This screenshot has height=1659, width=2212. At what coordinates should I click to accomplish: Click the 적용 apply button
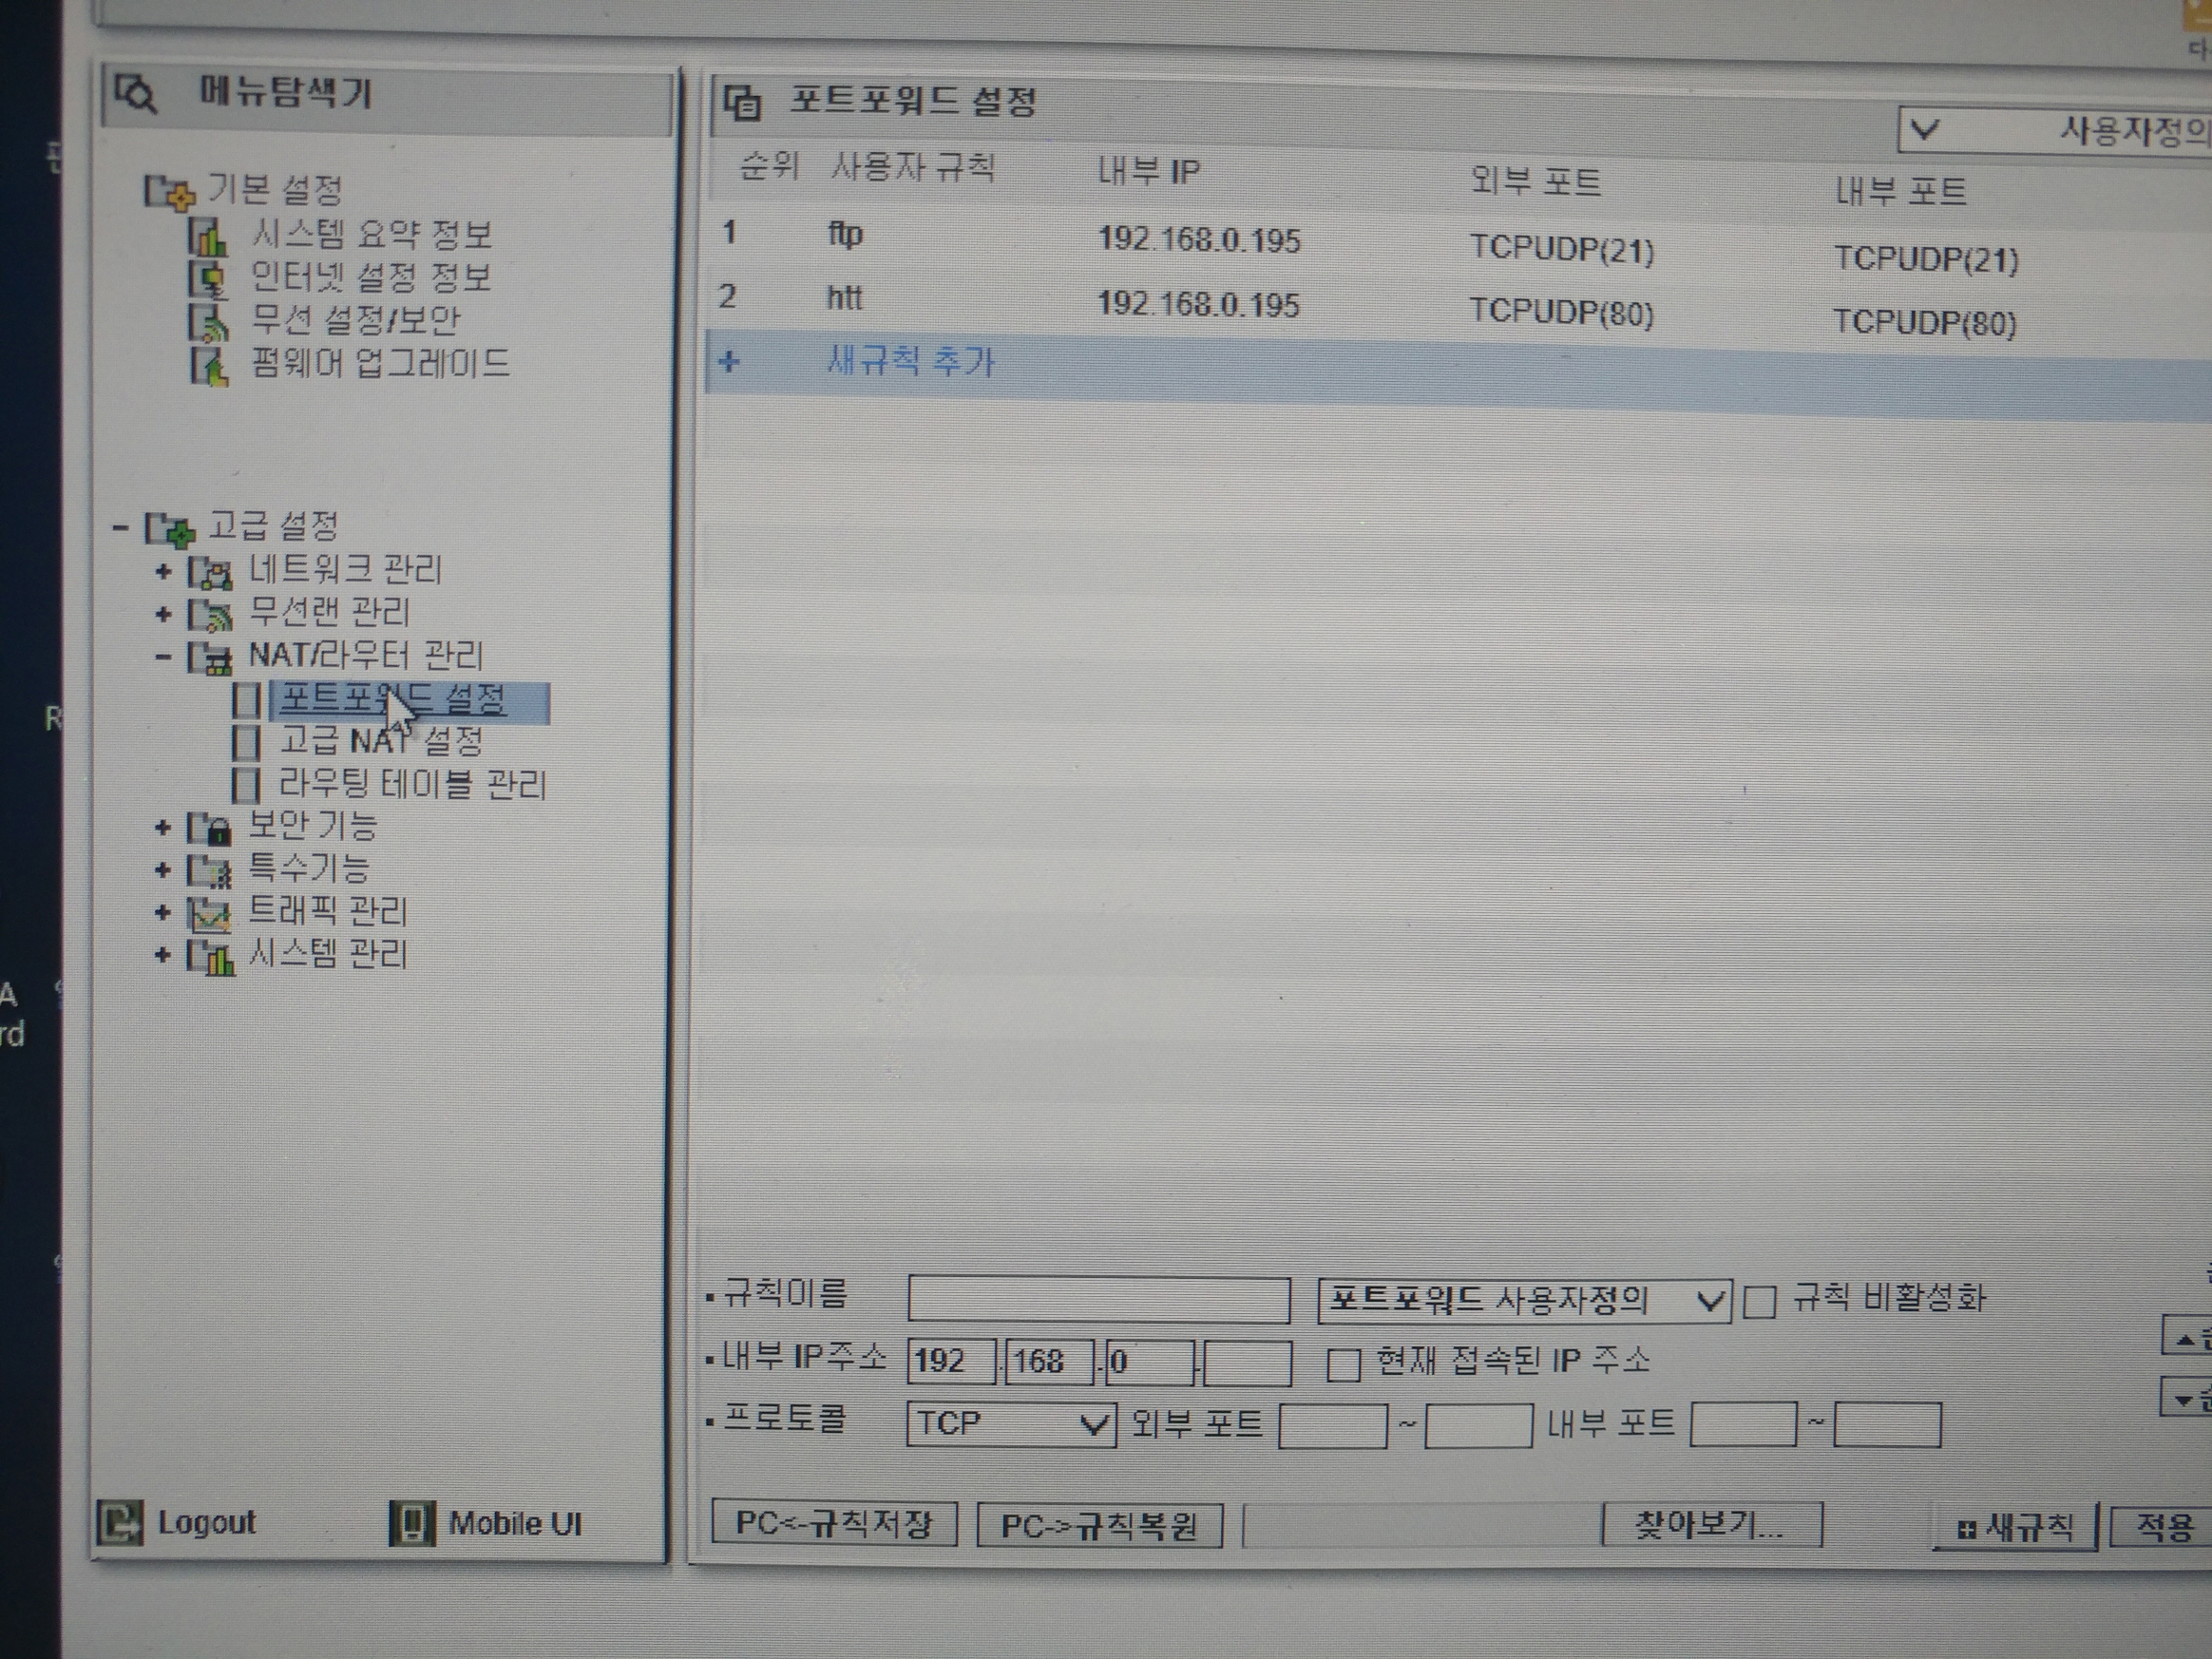tap(2162, 1527)
